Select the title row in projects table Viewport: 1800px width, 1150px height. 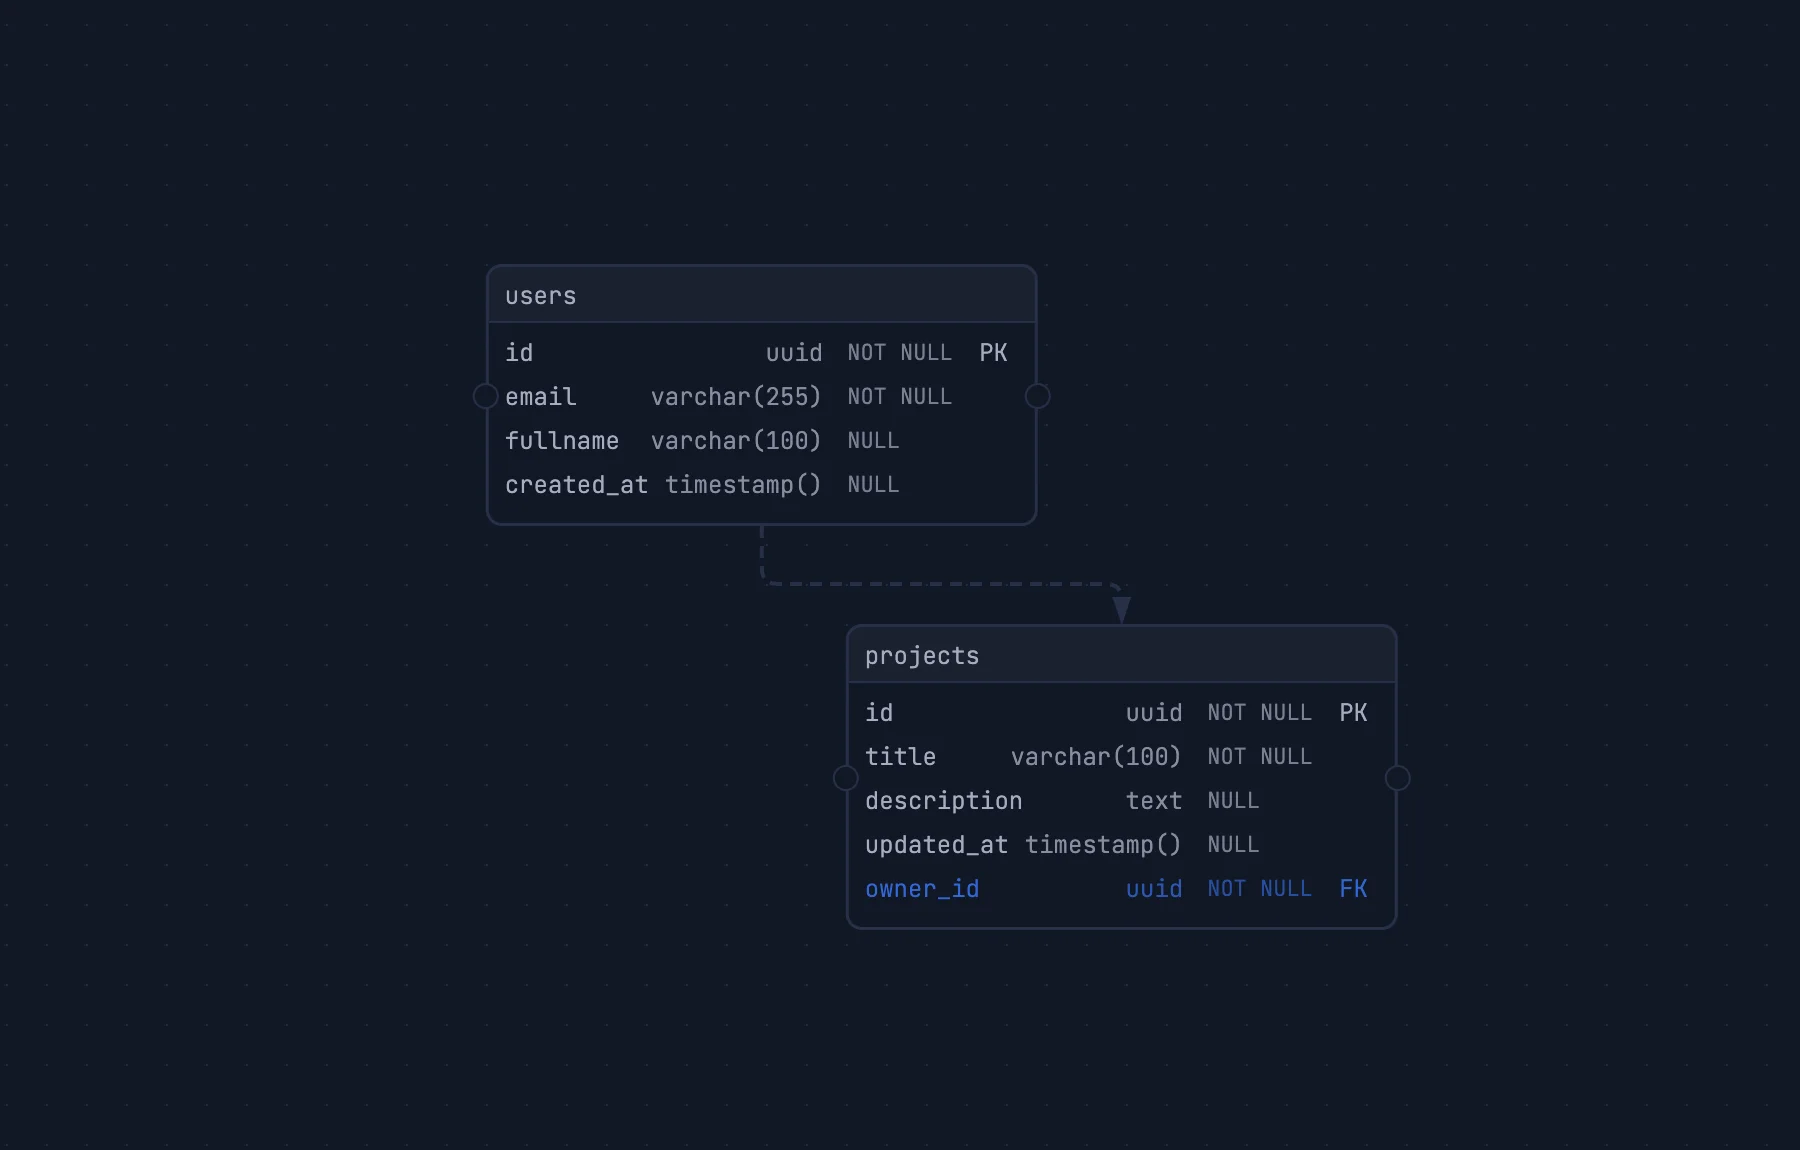(x=899, y=757)
